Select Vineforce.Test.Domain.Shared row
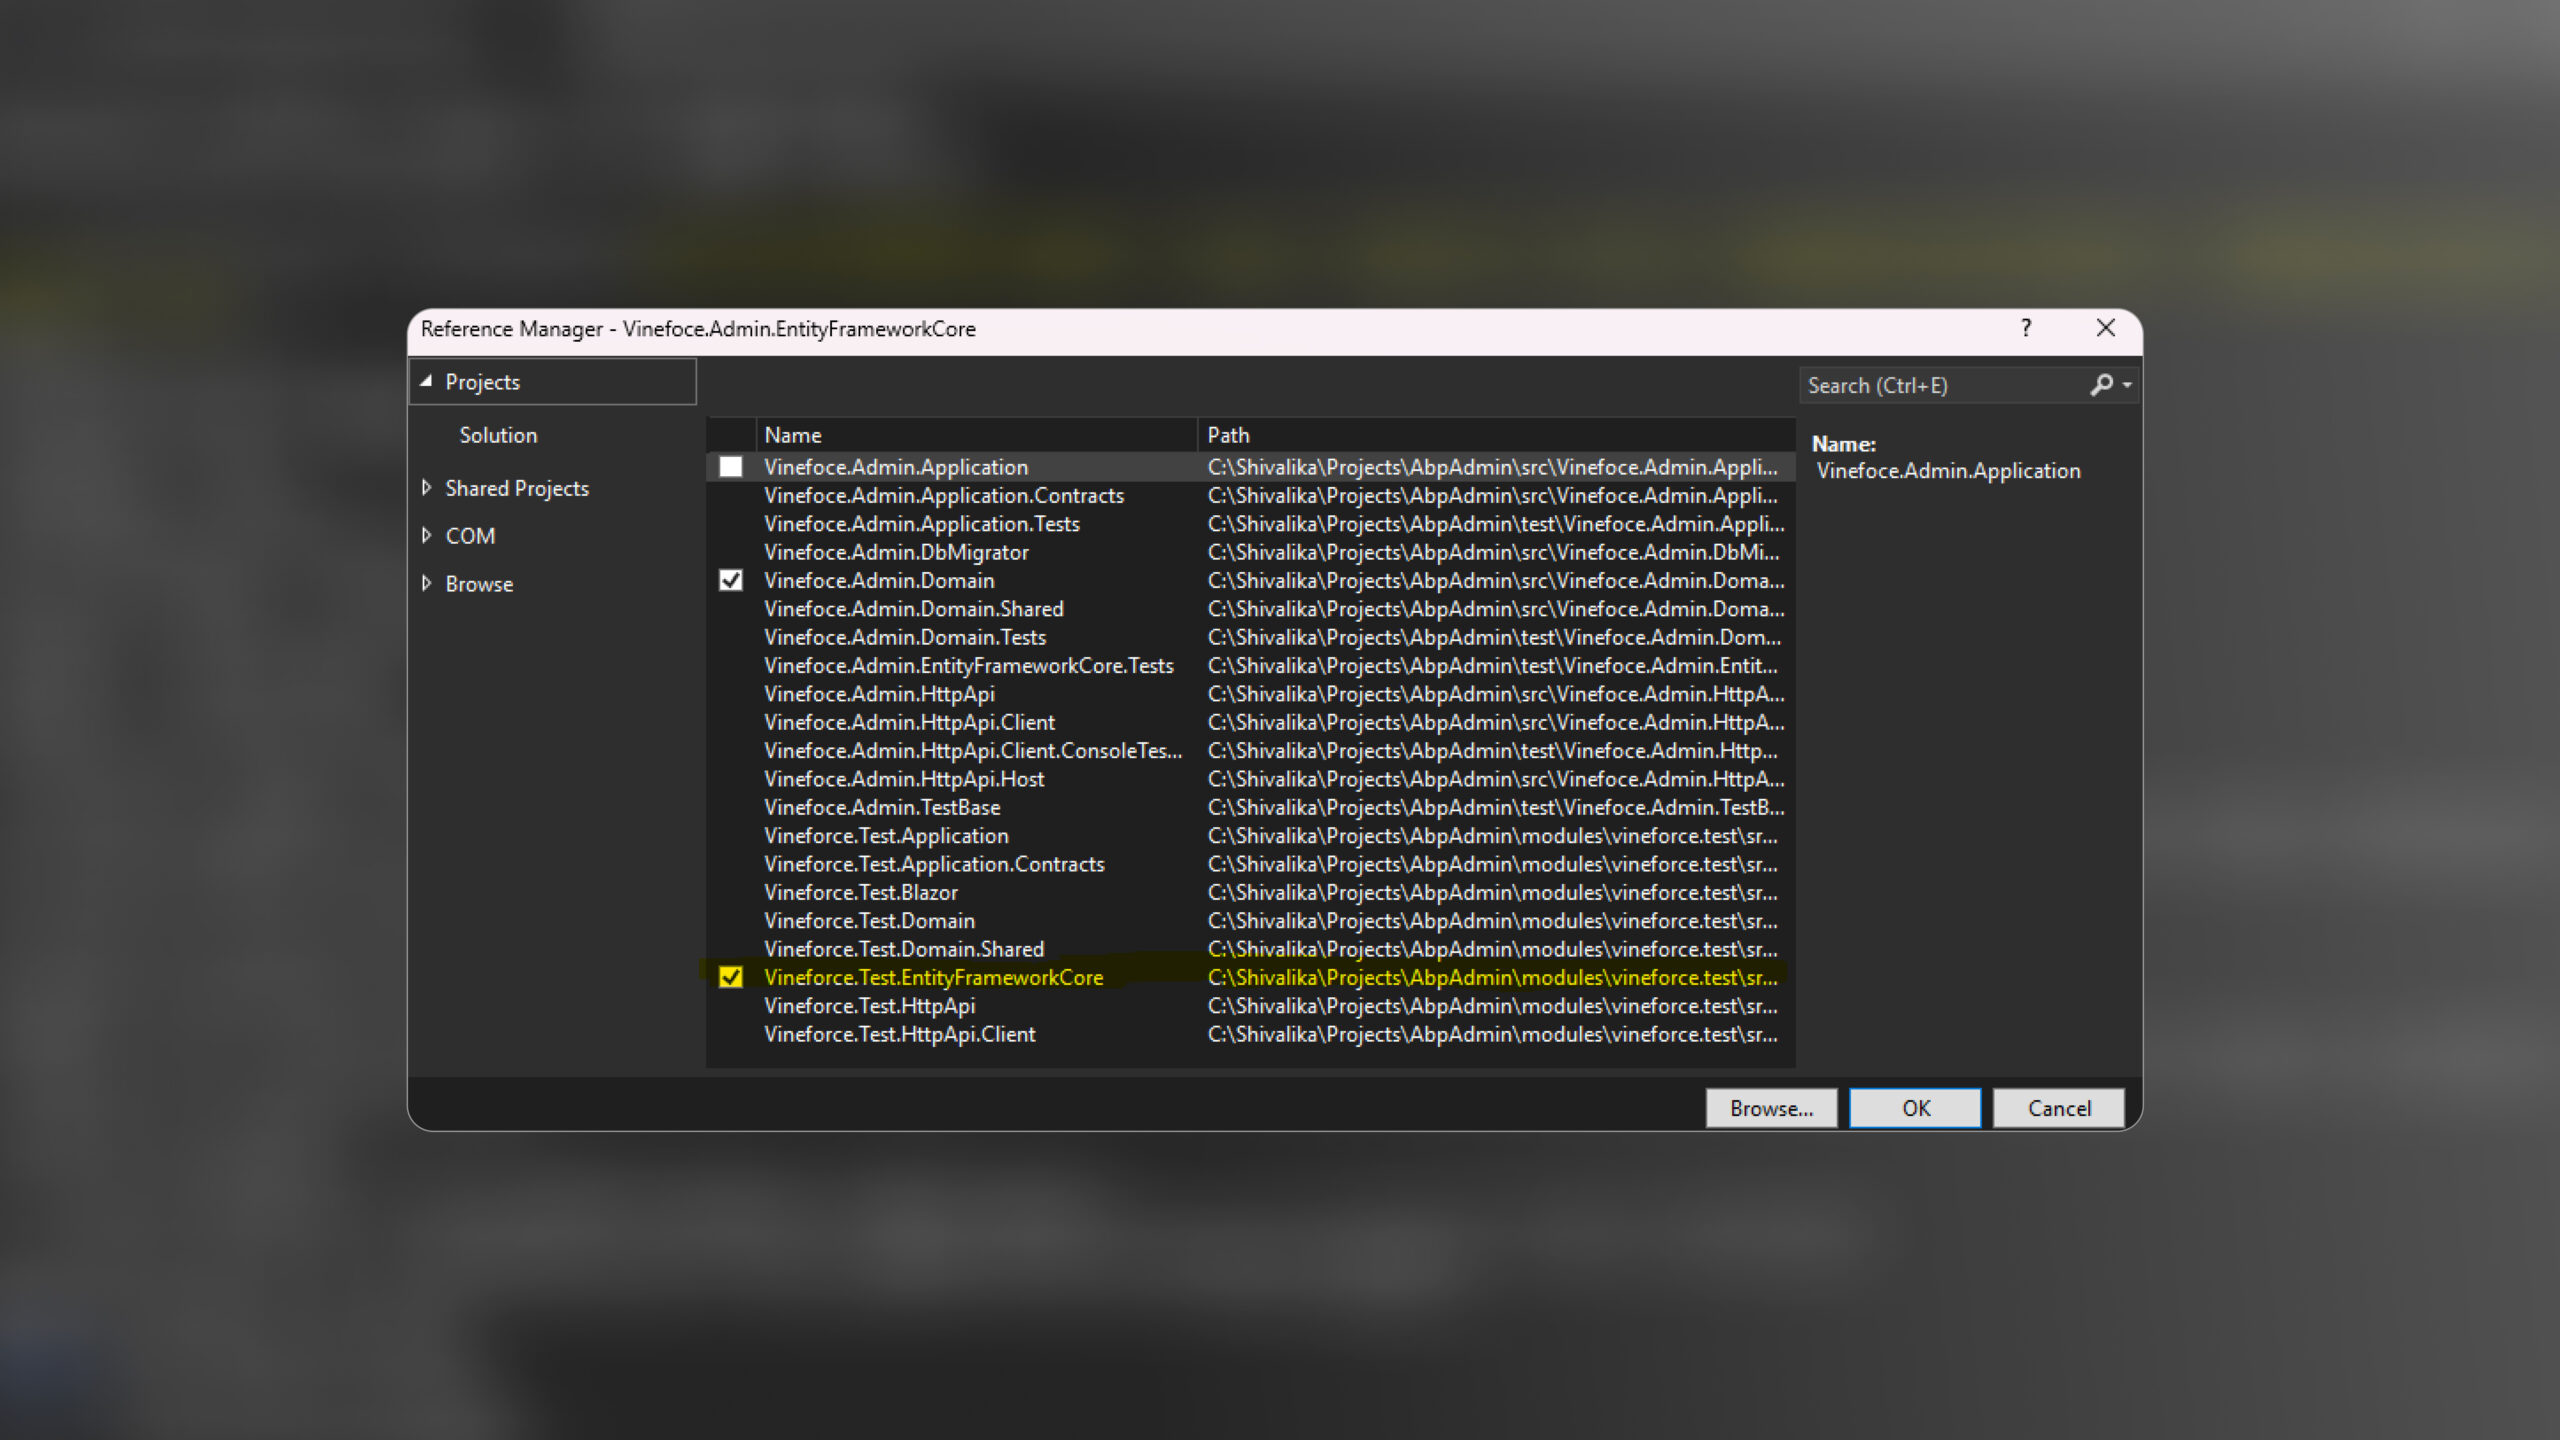The width and height of the screenshot is (2560, 1440). coord(1250,949)
